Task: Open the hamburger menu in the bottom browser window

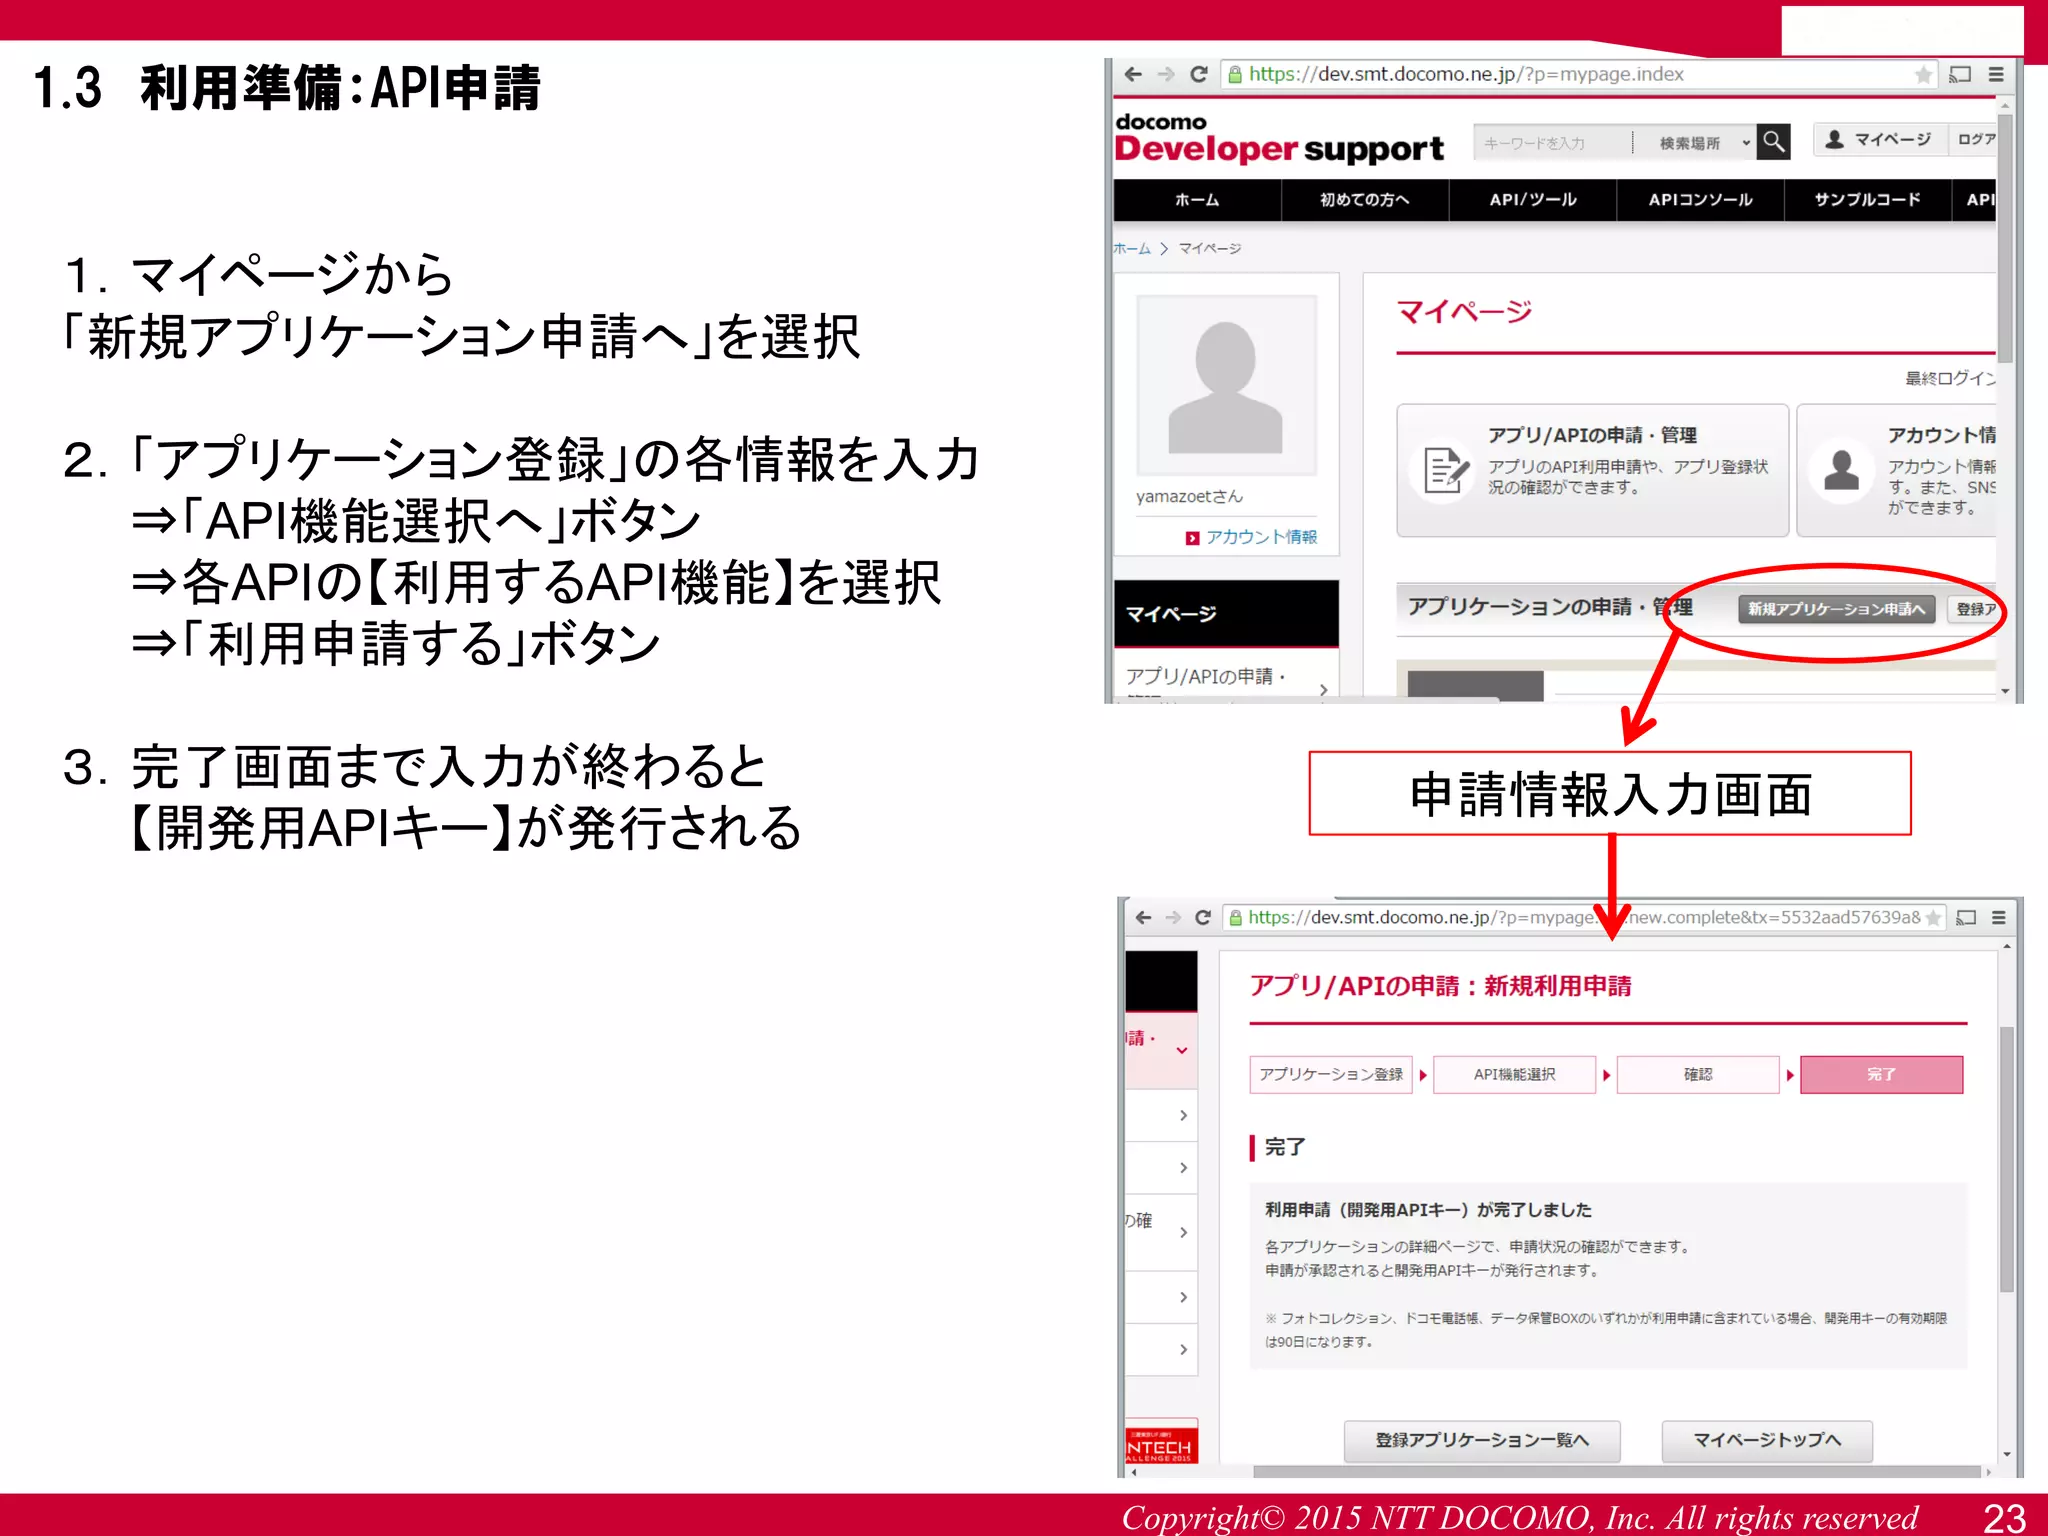Action: 1999,917
